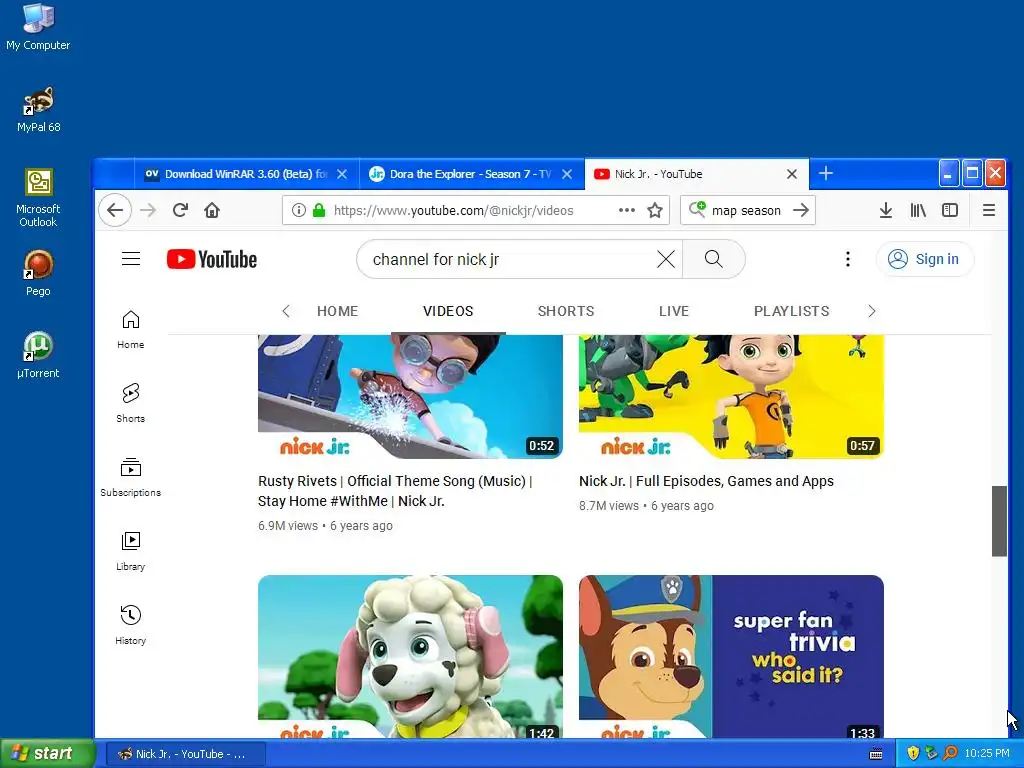The width and height of the screenshot is (1024, 768).
Task: Bookmark this page with star icon
Action: (655, 210)
